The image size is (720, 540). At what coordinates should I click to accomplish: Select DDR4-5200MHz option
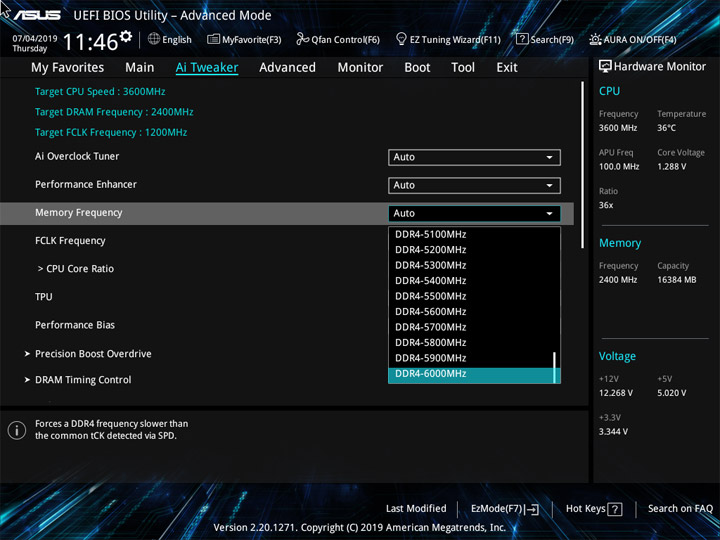tap(471, 250)
